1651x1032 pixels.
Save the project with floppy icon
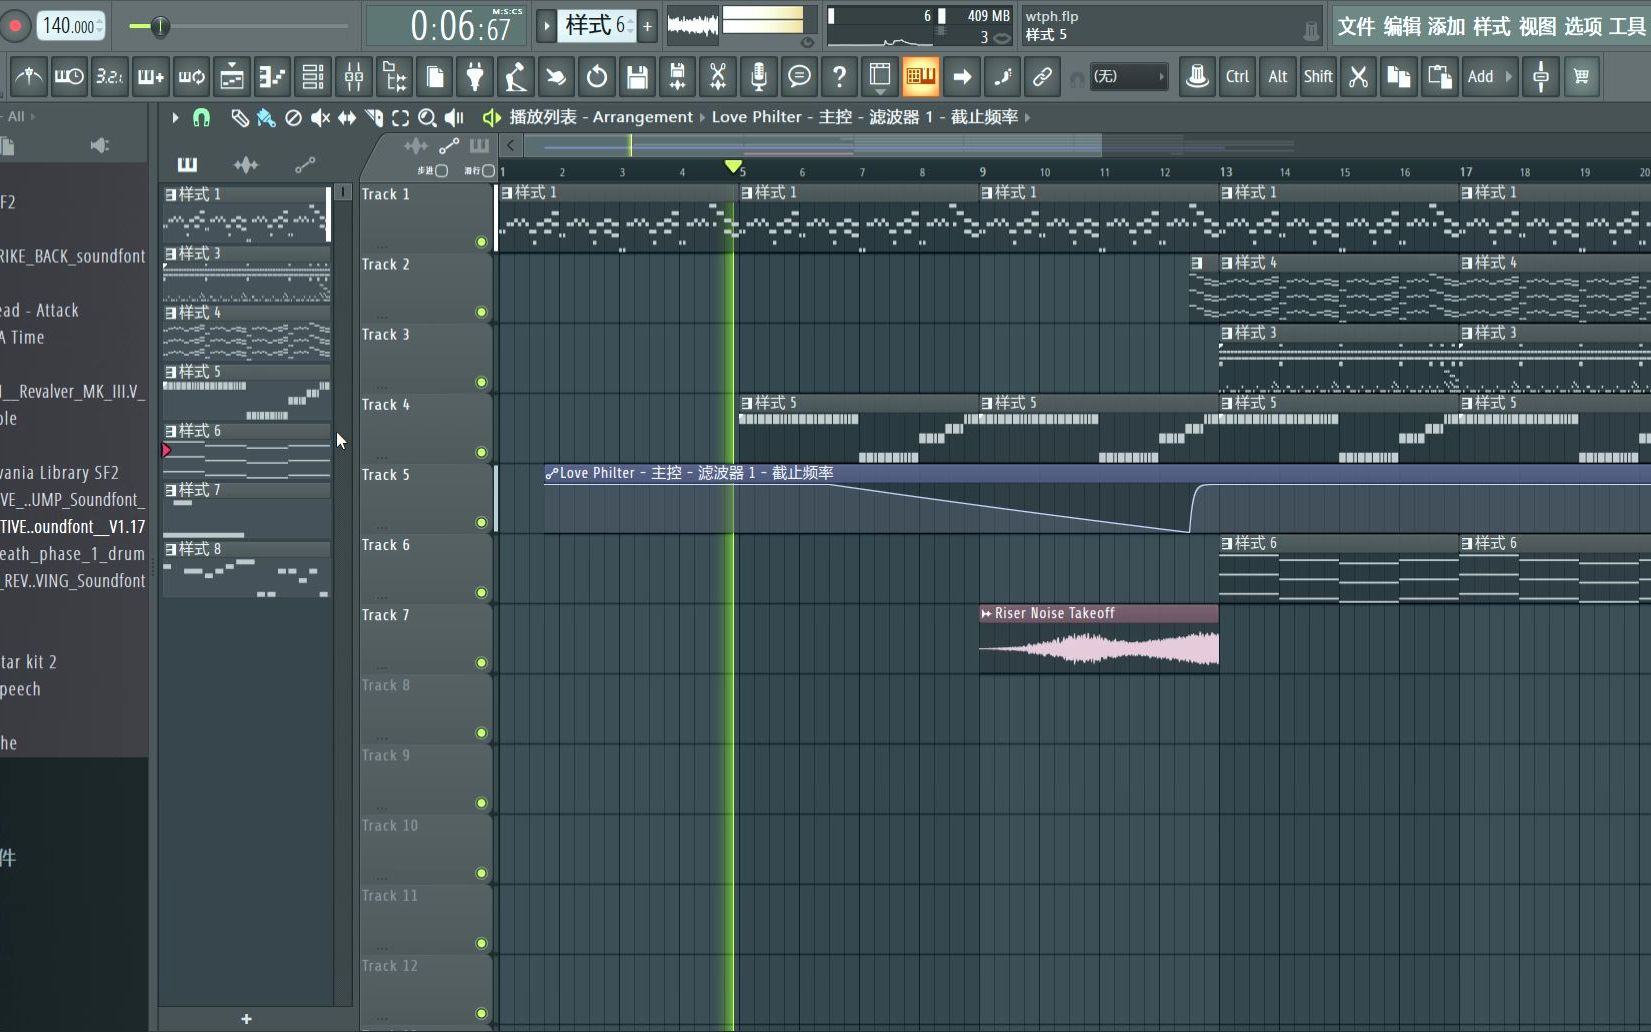tap(637, 76)
